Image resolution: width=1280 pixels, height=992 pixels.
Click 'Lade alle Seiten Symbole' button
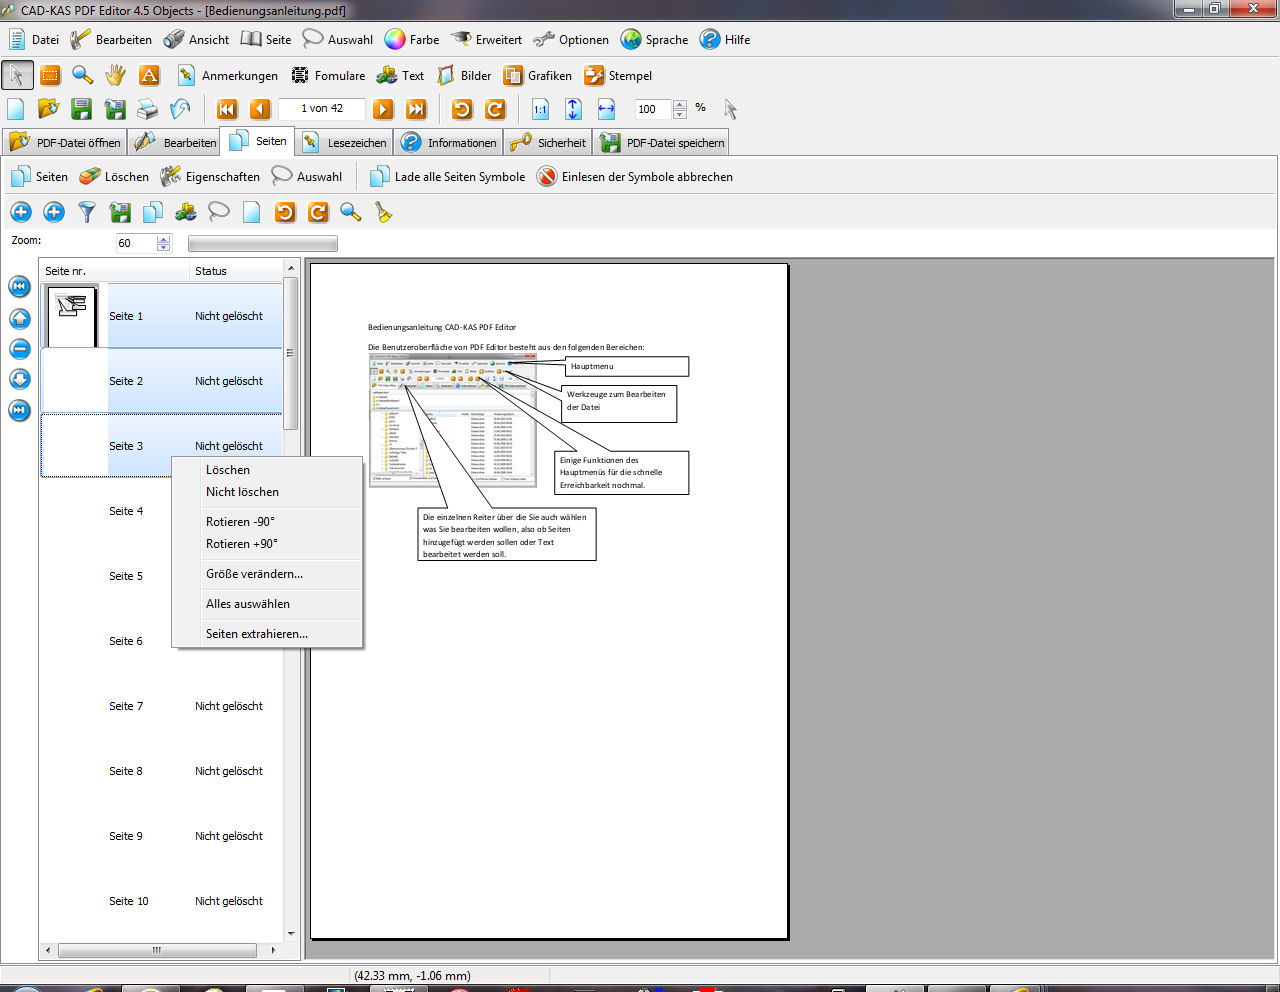(448, 177)
